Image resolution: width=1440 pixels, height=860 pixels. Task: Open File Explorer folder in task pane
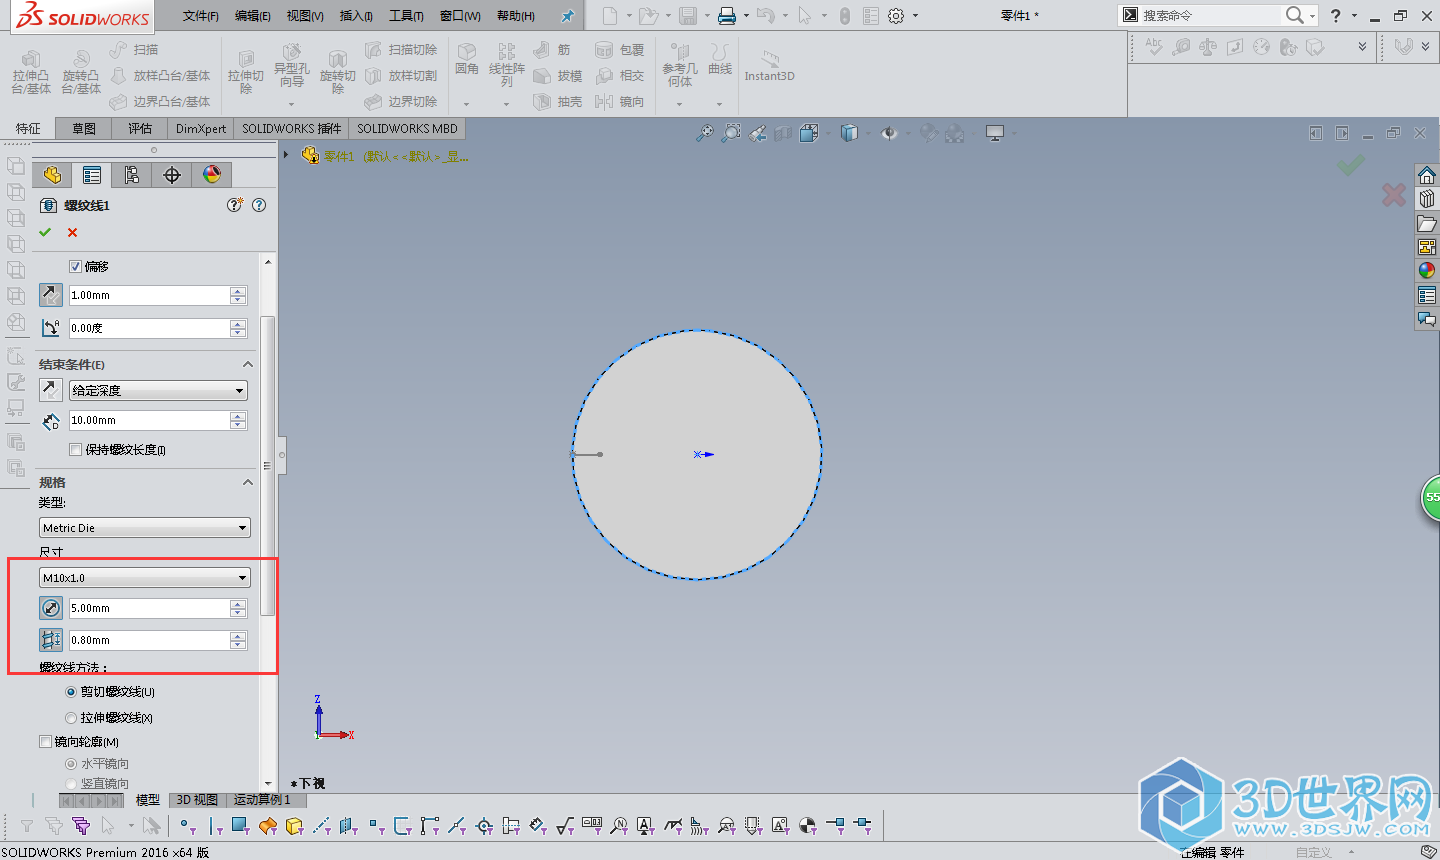pos(1427,223)
